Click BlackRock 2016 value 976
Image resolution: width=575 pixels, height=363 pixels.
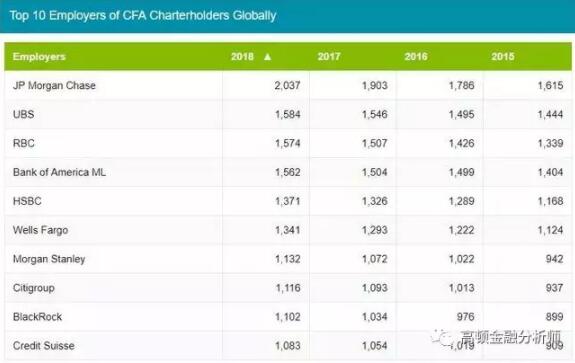coord(466,317)
